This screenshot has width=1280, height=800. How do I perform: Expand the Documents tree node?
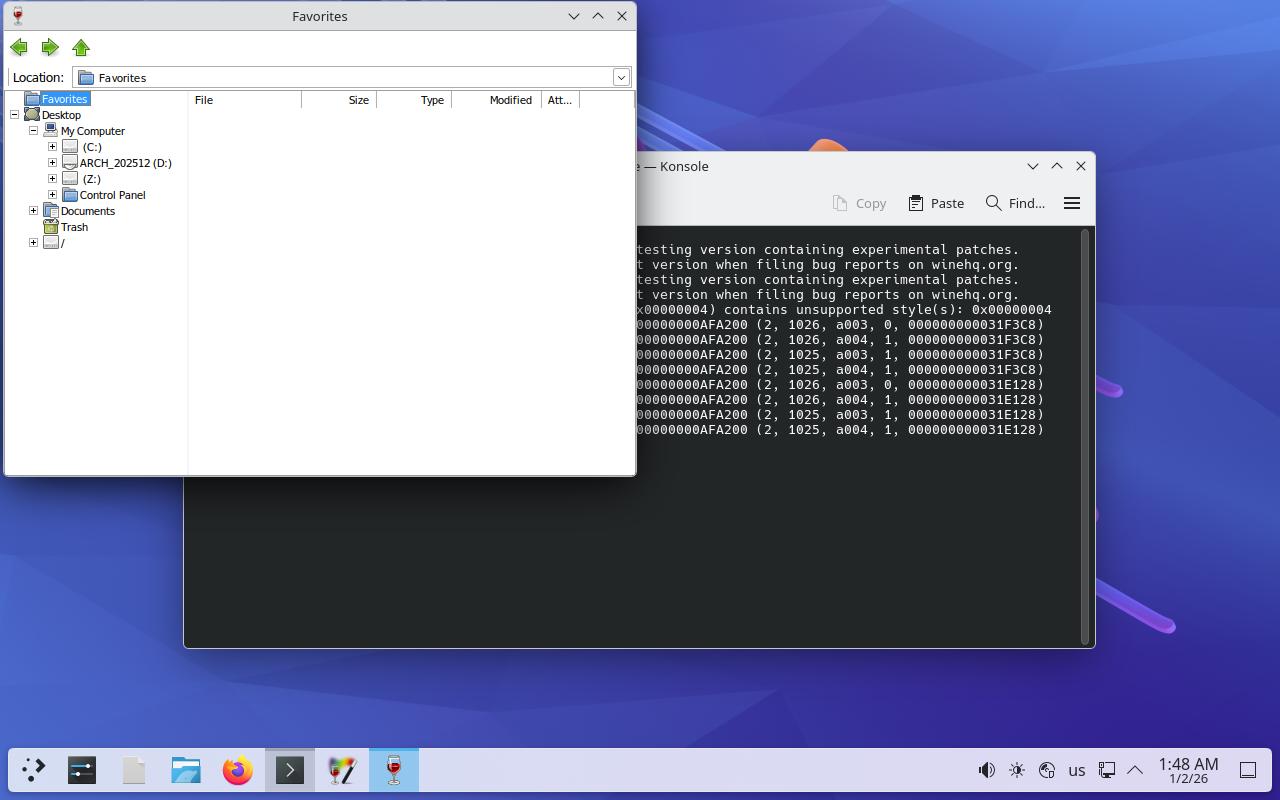33,211
